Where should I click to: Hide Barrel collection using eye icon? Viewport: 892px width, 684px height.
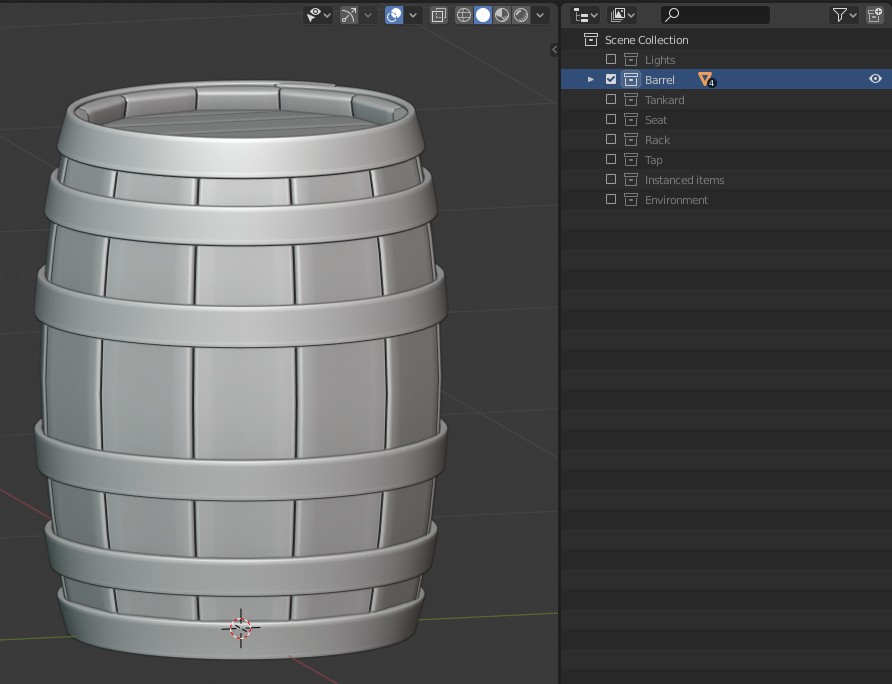click(875, 80)
